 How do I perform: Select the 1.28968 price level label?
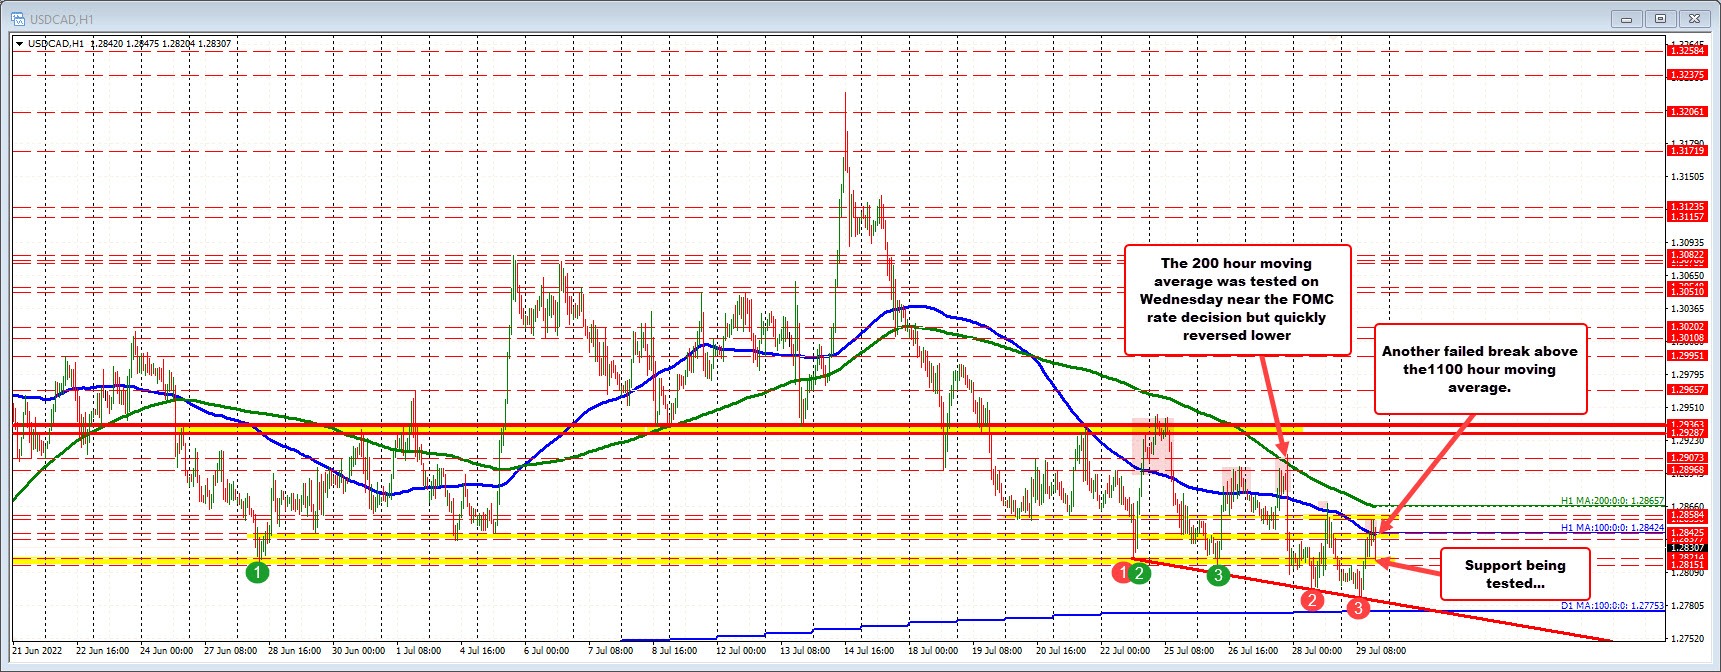tap(1687, 470)
